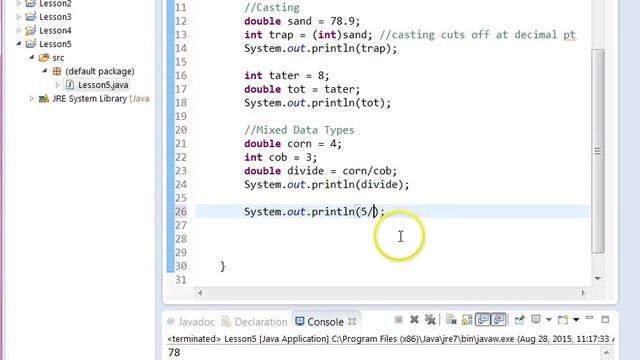
Task: Click line number 26 in the gutter
Action: pyautogui.click(x=181, y=211)
